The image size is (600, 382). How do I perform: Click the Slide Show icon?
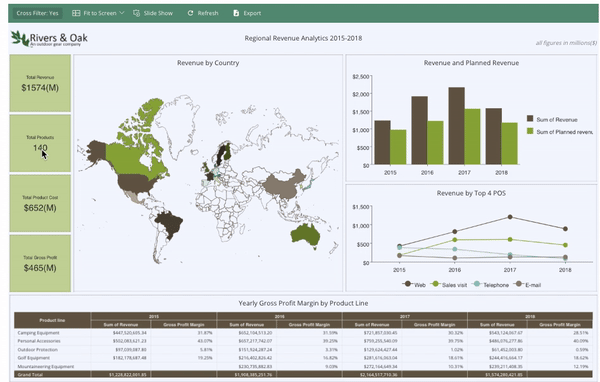136,13
